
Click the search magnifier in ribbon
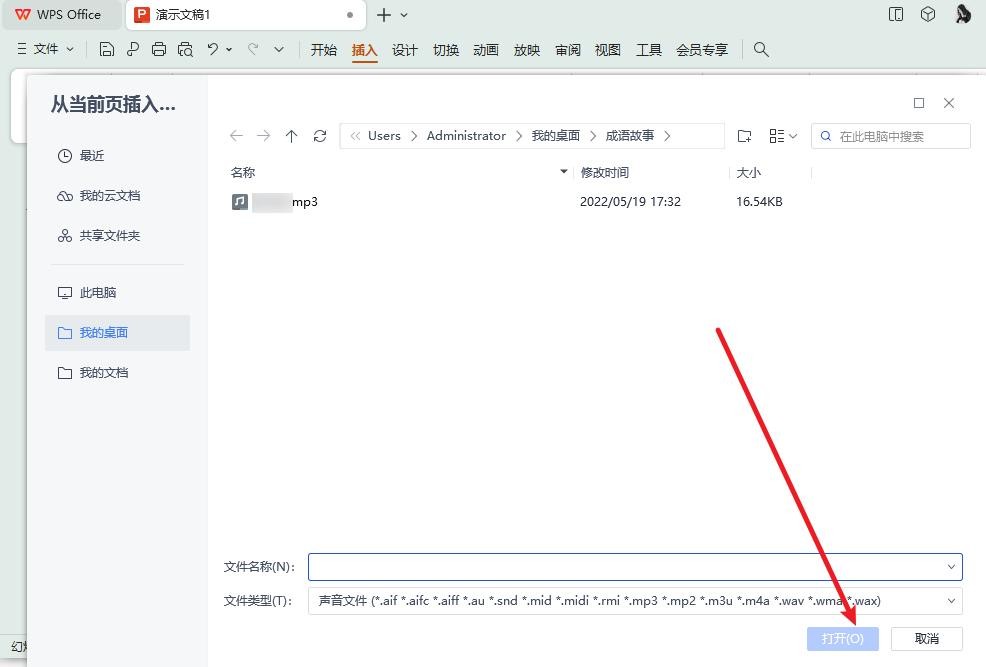point(761,49)
